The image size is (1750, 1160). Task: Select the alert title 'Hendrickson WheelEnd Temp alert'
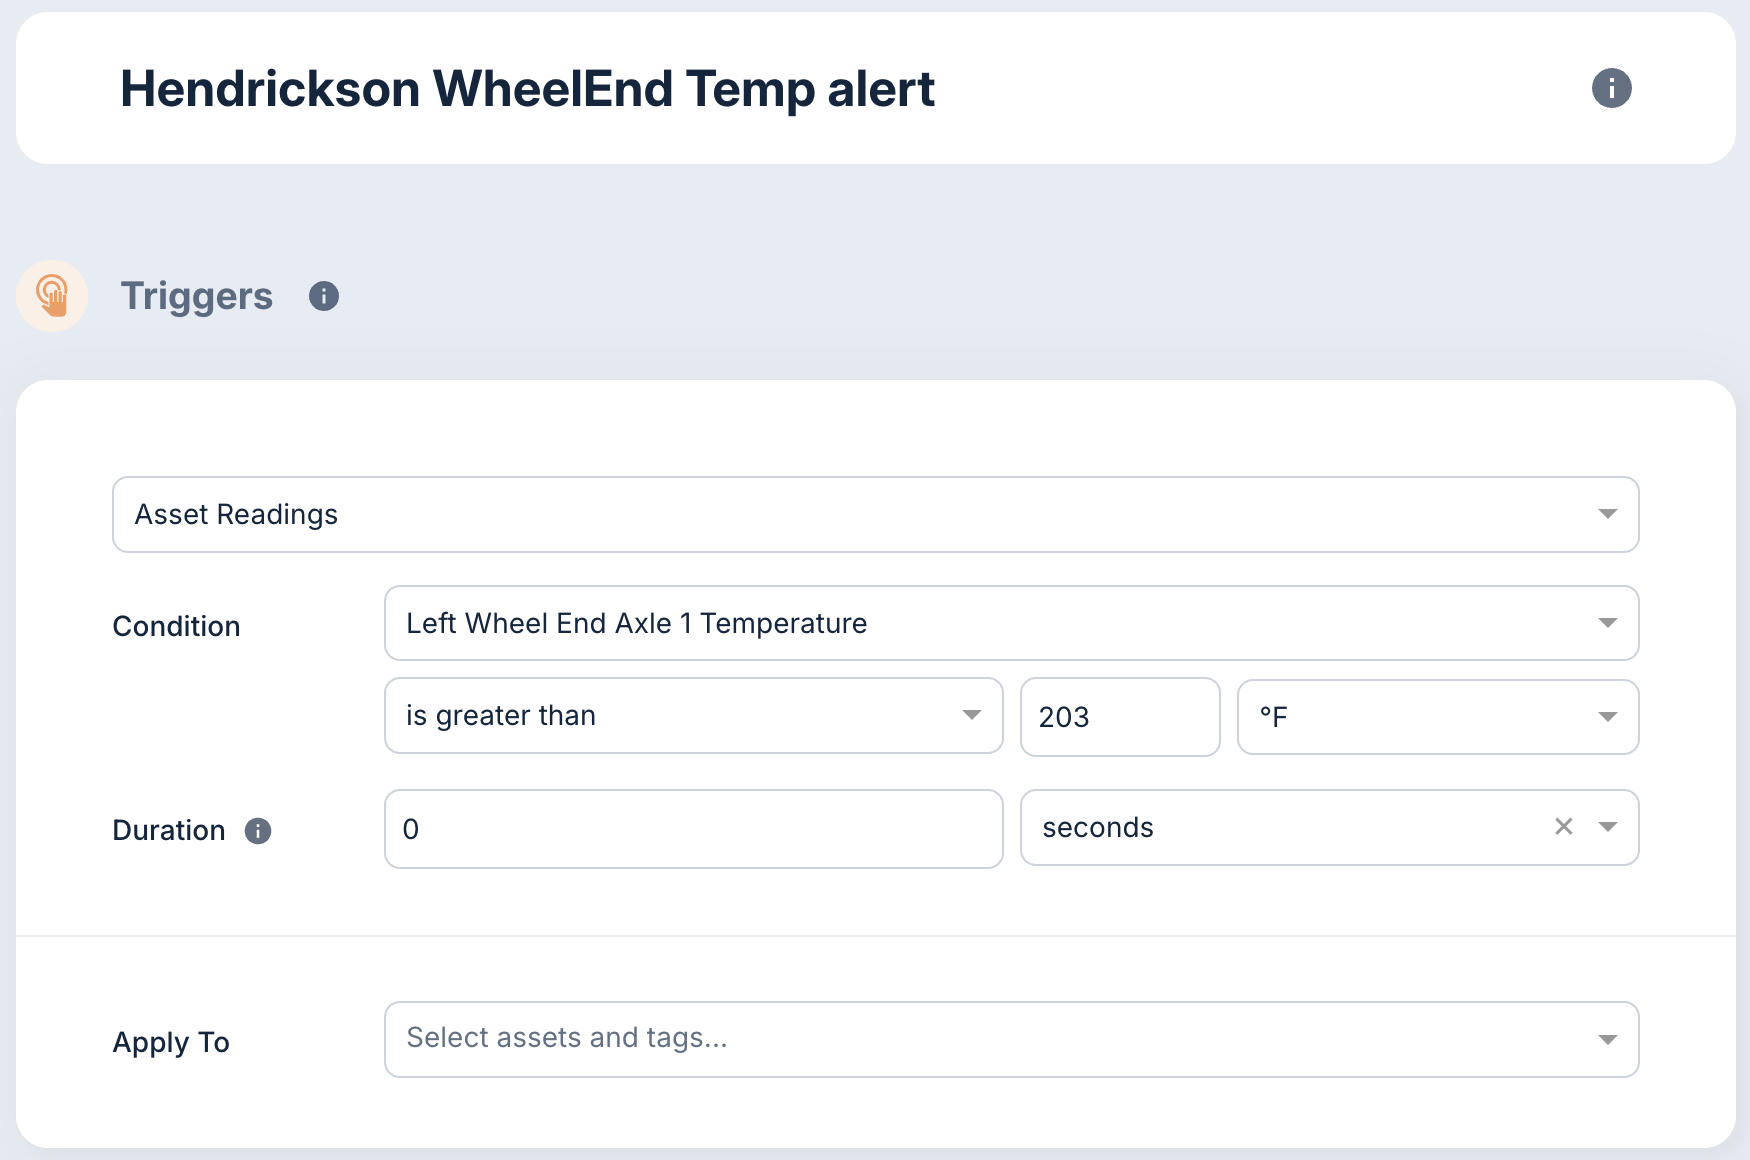[527, 88]
